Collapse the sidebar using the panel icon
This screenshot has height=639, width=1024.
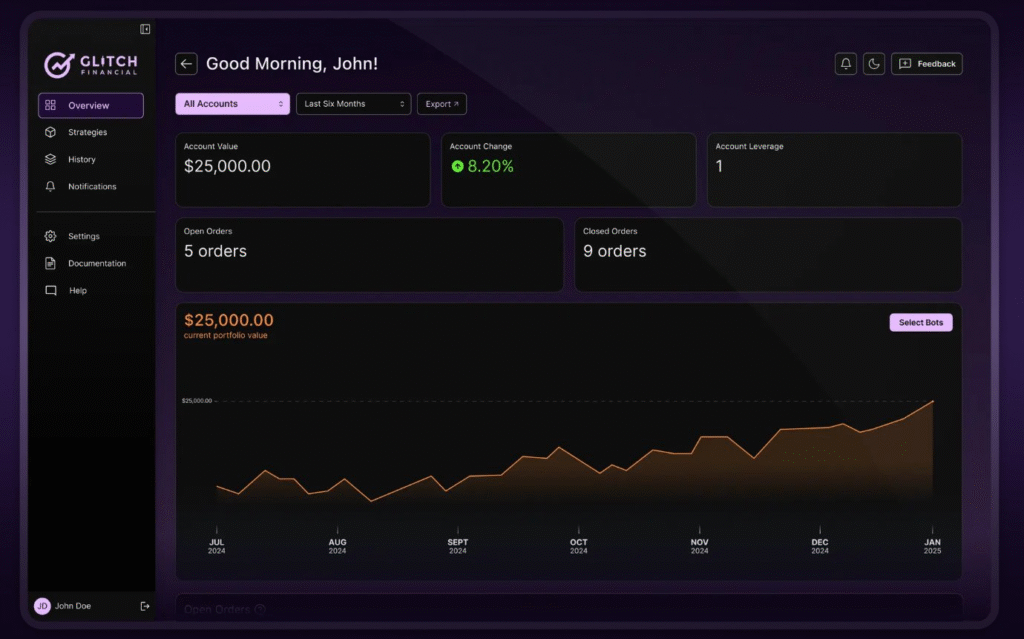coord(145,30)
